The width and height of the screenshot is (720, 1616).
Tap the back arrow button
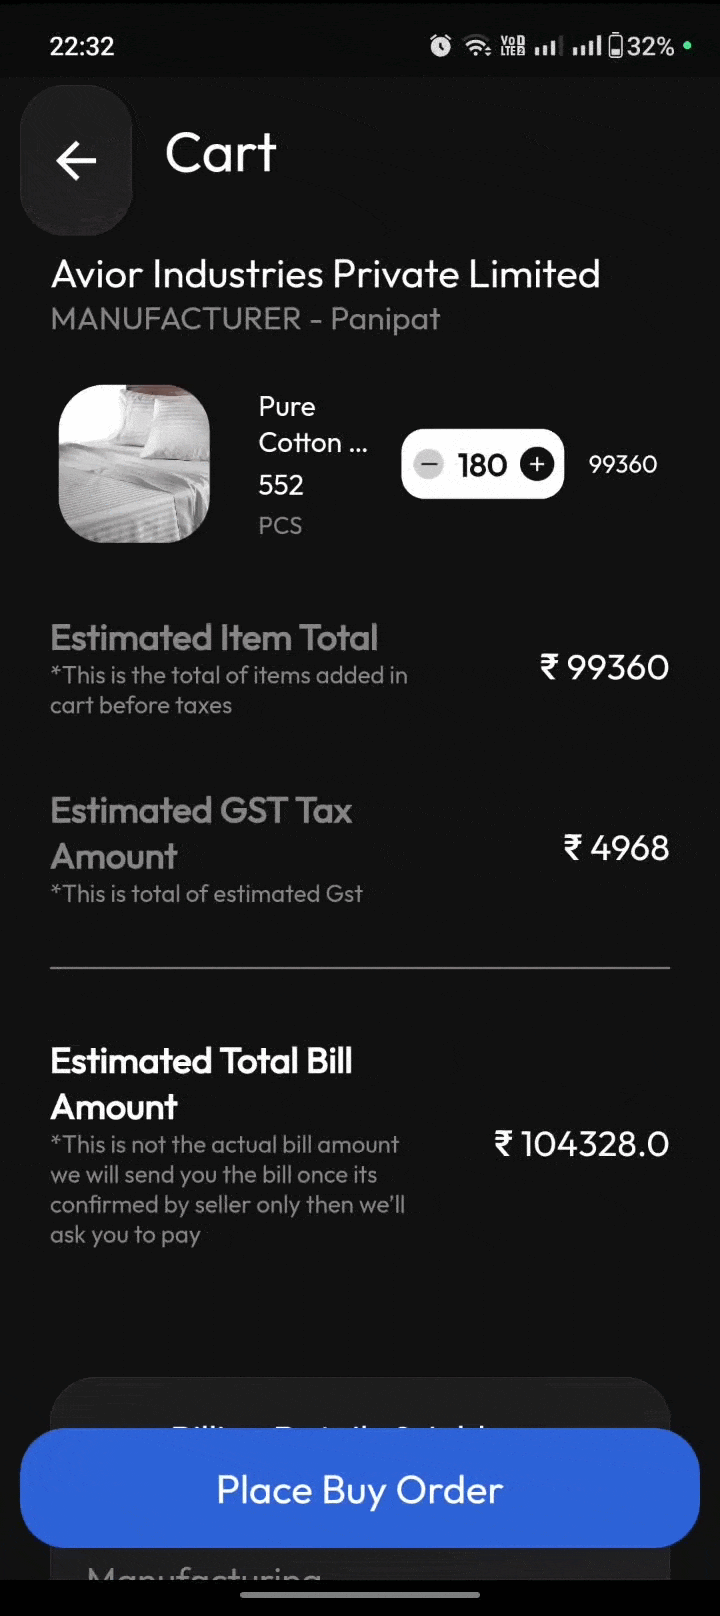(76, 160)
